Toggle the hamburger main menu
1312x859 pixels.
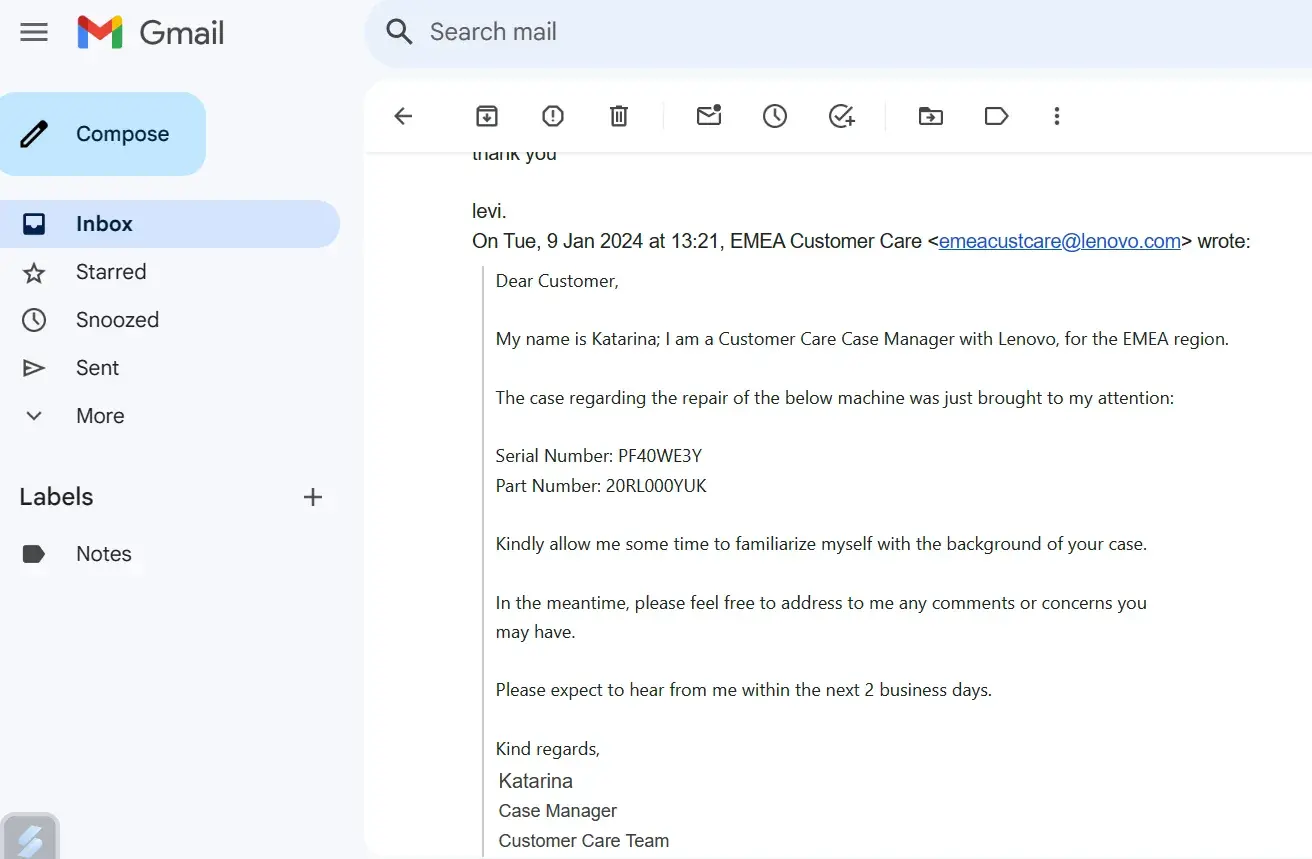(34, 32)
